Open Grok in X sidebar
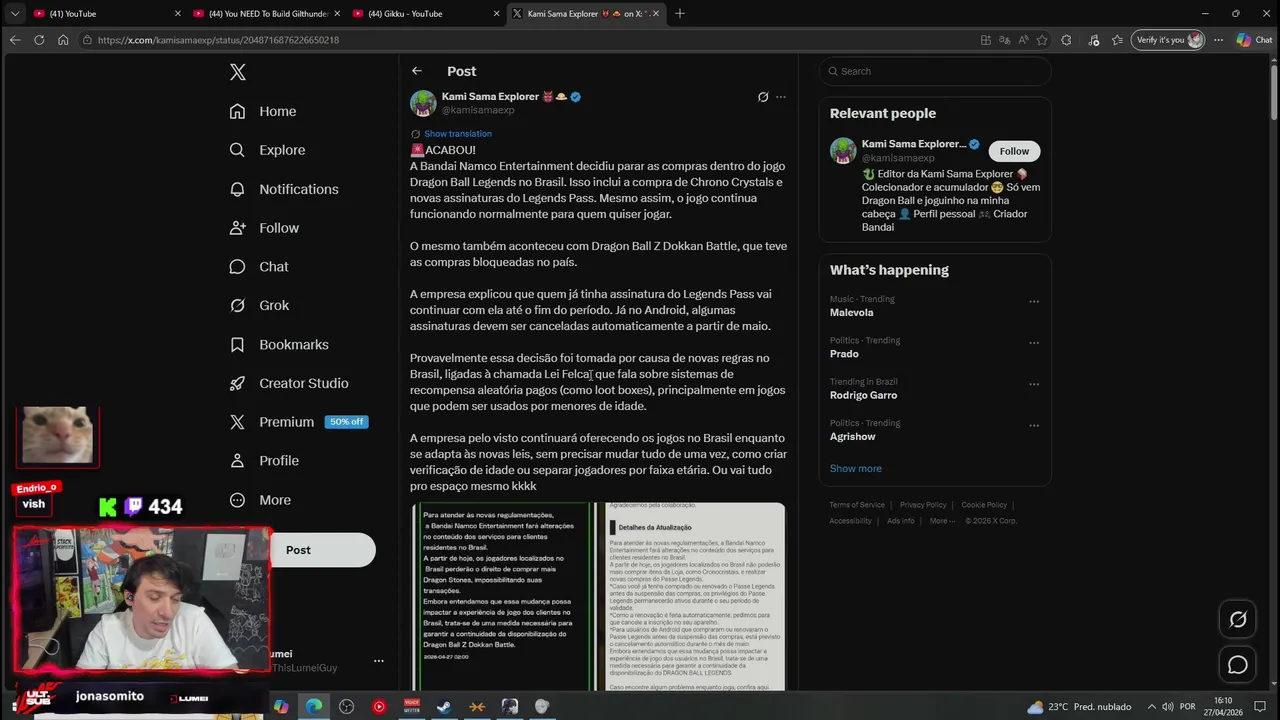 (259, 305)
